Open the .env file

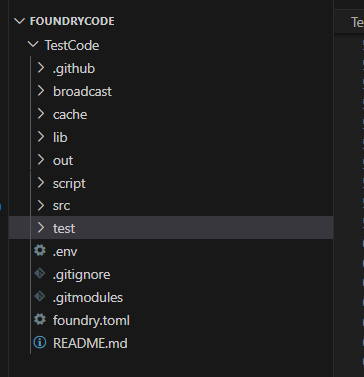(x=65, y=252)
